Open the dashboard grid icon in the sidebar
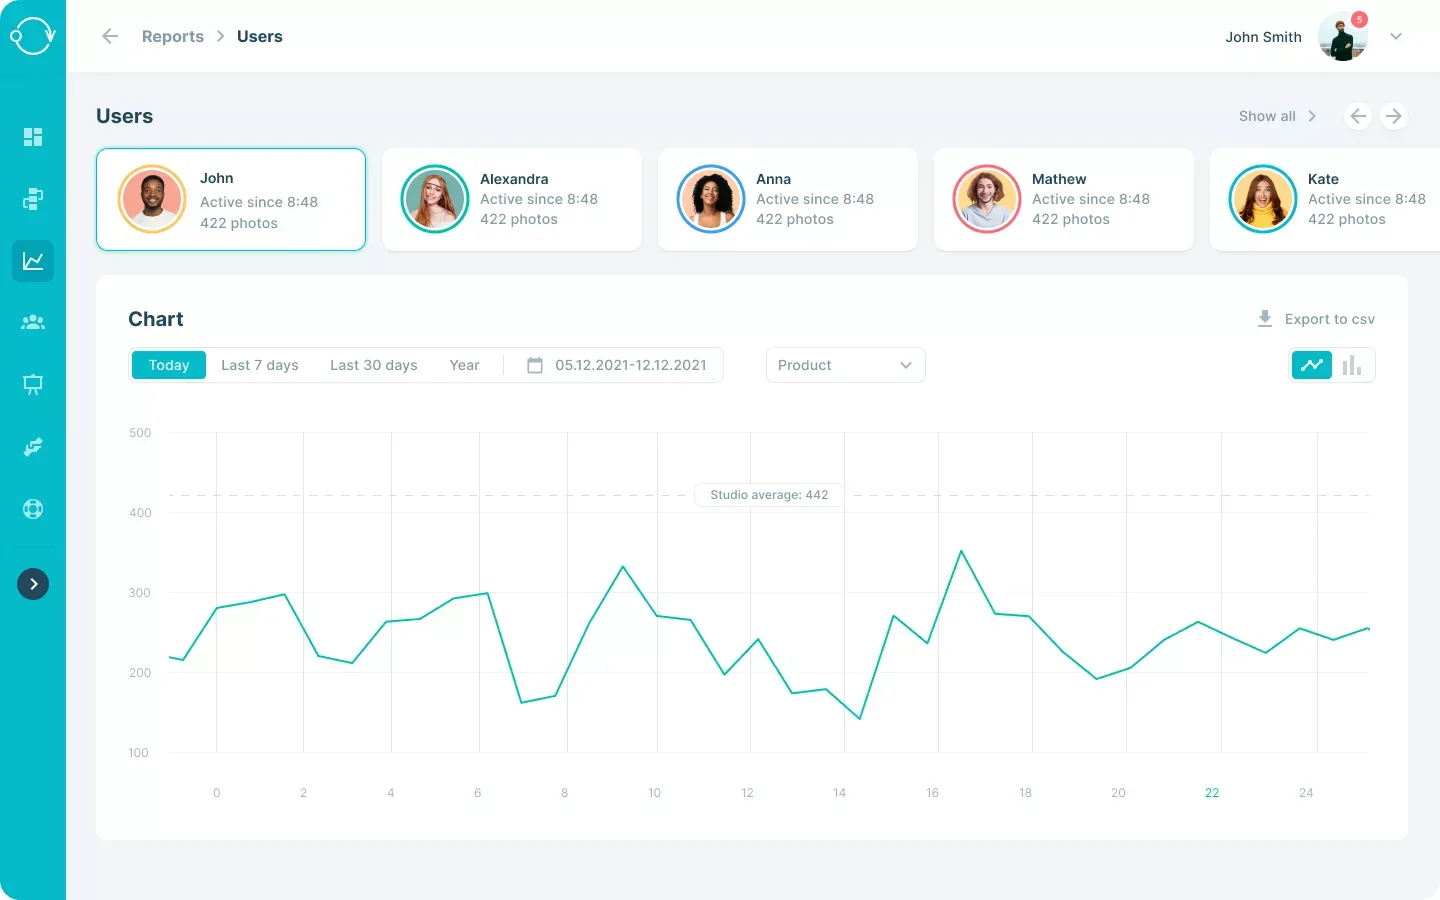This screenshot has height=900, width=1440. [x=33, y=137]
